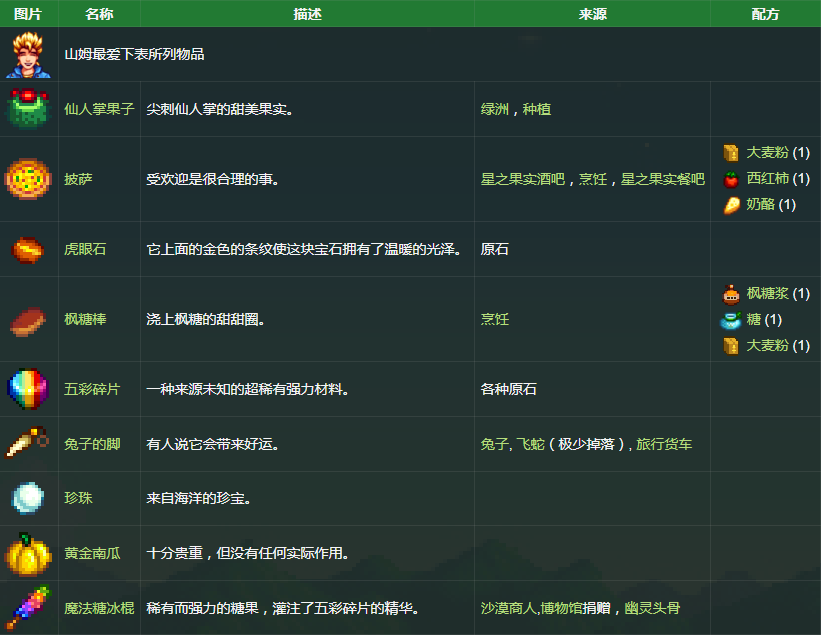
Task: Open the 糖 ingredient link
Action: tap(753, 319)
